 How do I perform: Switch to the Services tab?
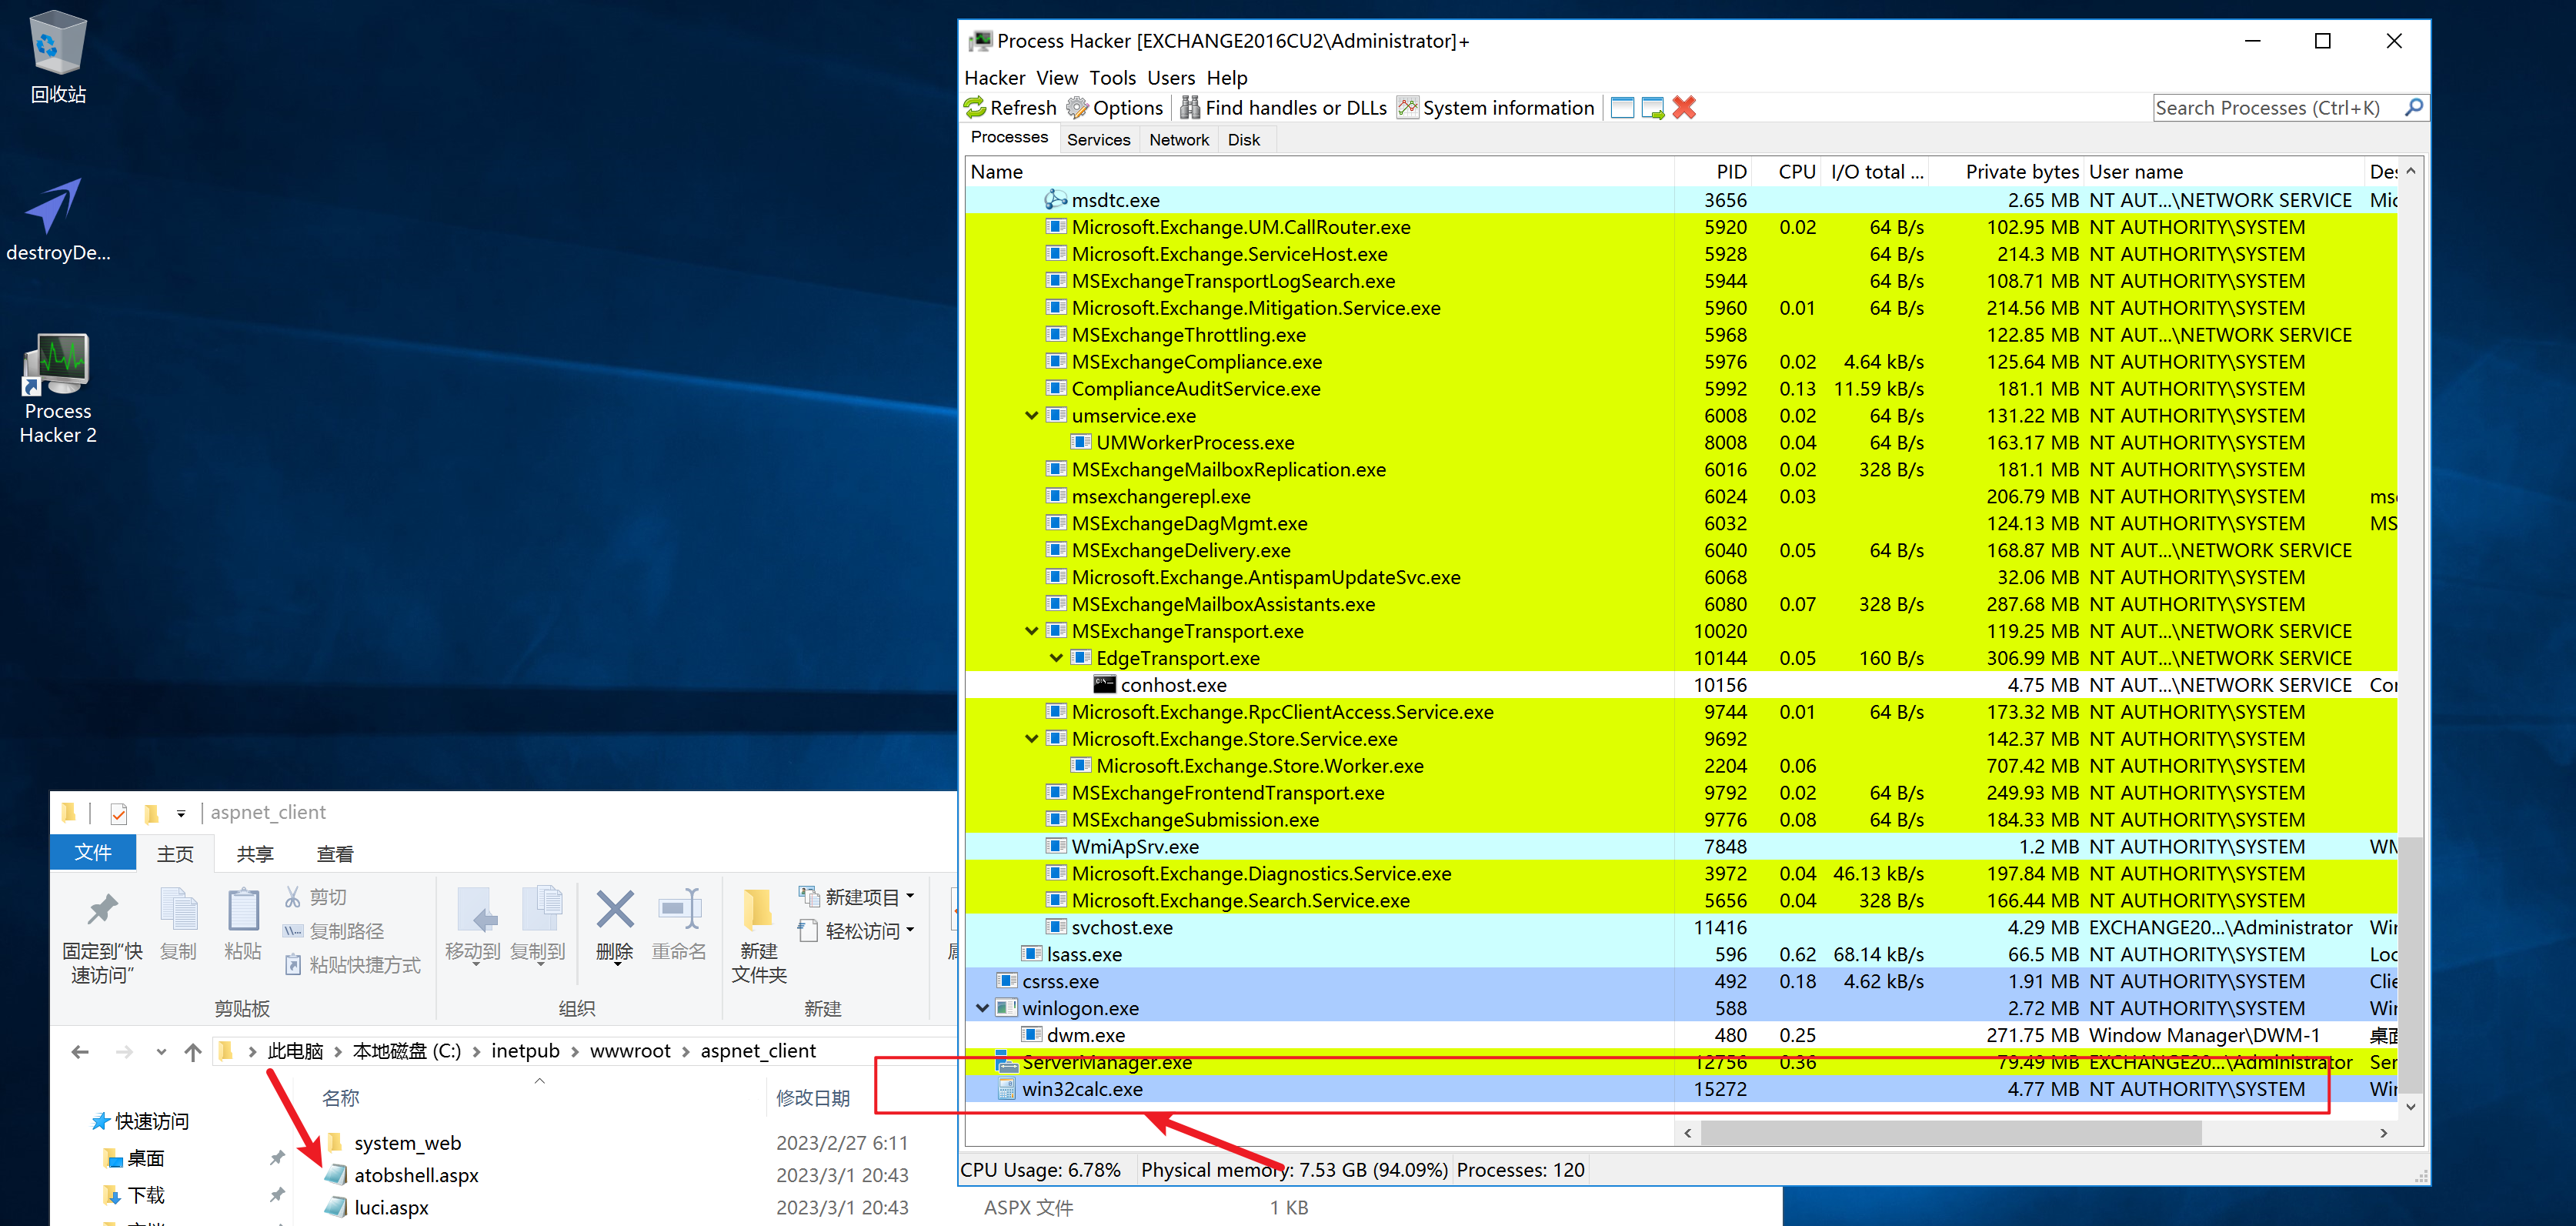[x=1098, y=140]
